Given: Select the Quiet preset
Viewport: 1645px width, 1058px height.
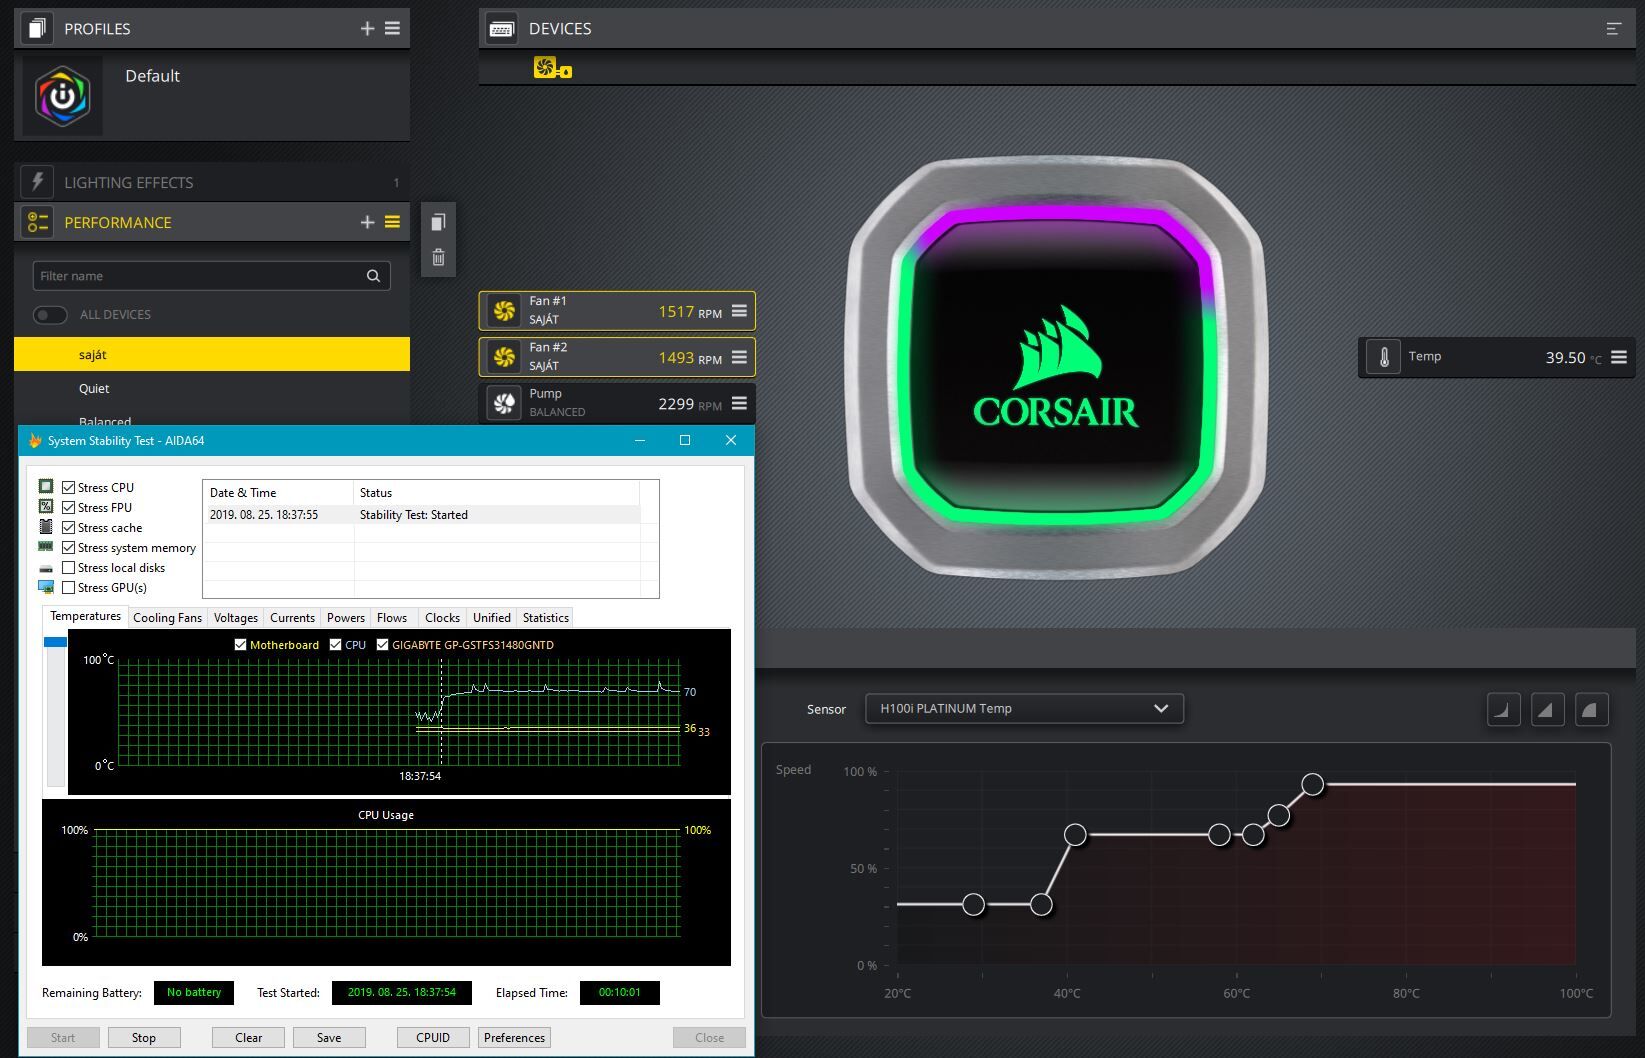Looking at the screenshot, I should (x=212, y=388).
